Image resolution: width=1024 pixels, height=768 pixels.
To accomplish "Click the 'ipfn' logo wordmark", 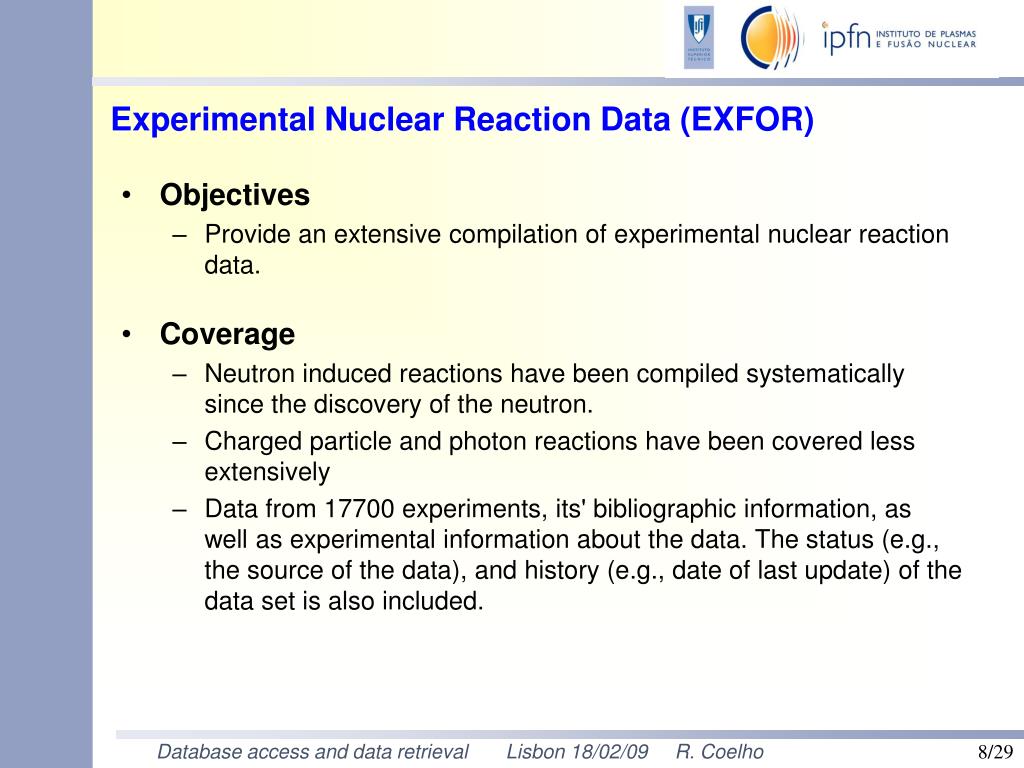I will click(x=846, y=37).
